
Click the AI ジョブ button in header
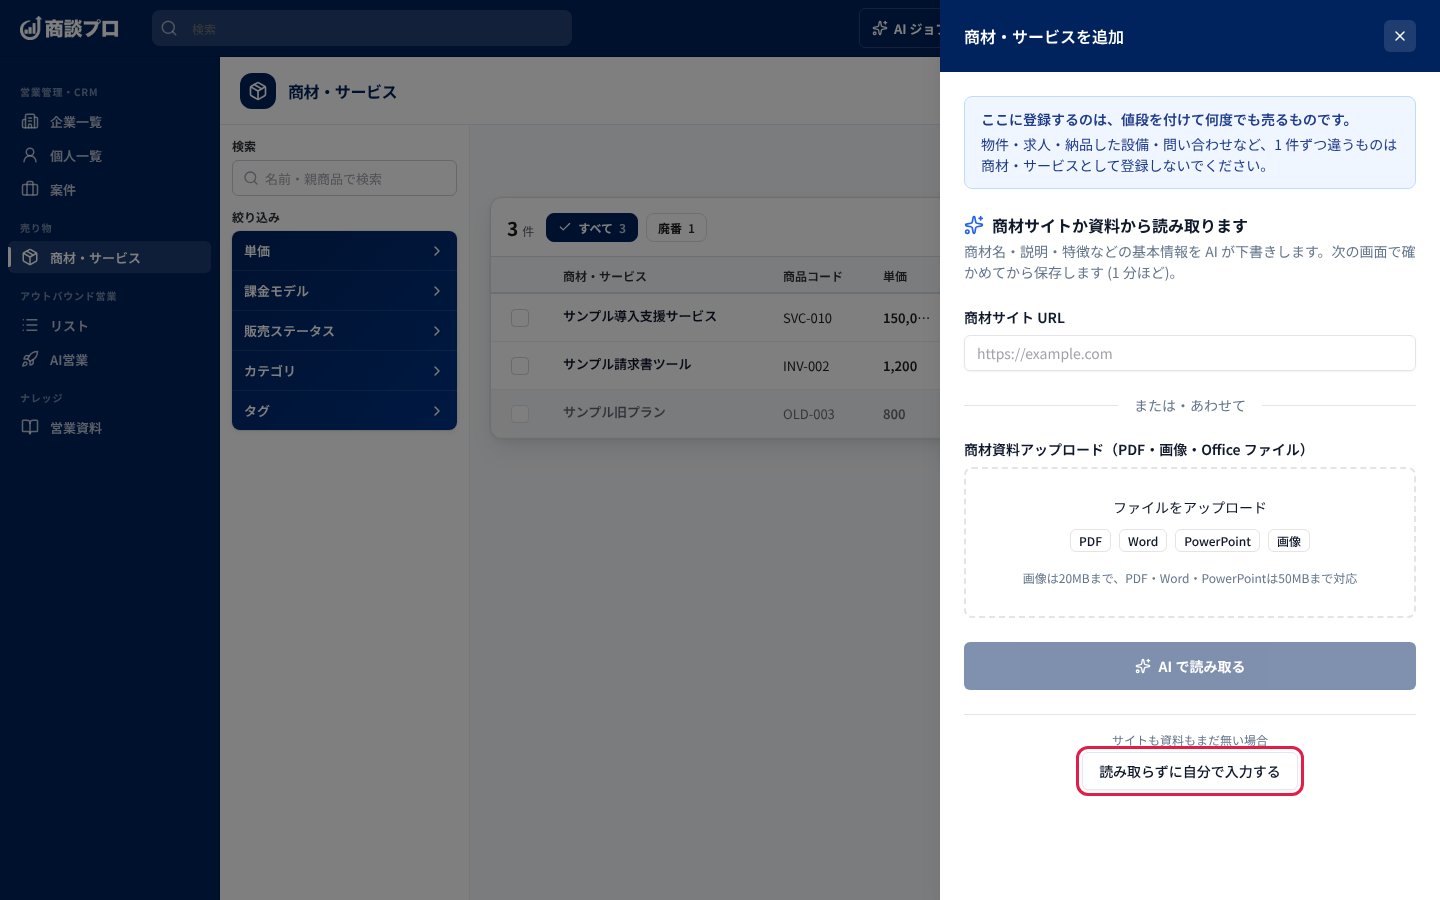(x=900, y=28)
